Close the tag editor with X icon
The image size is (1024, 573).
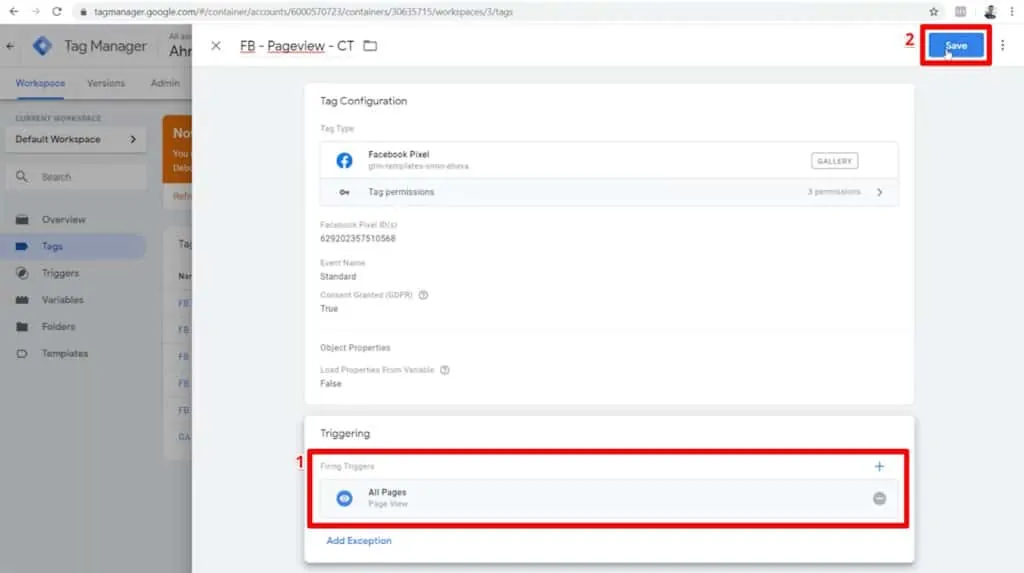[x=216, y=46]
